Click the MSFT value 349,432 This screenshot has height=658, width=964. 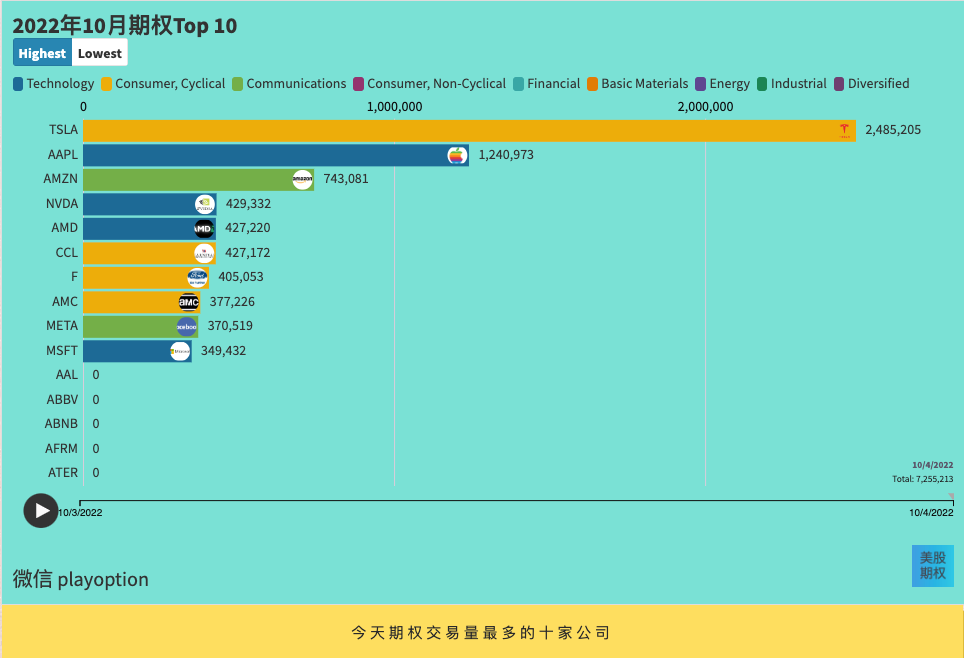(223, 351)
